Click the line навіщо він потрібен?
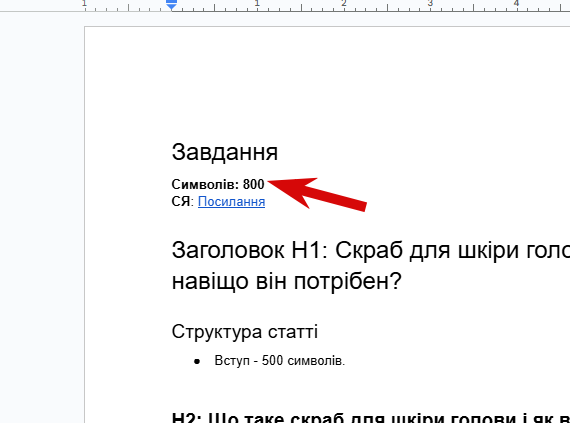Image resolution: width=570 pixels, height=423 pixels. [286, 281]
